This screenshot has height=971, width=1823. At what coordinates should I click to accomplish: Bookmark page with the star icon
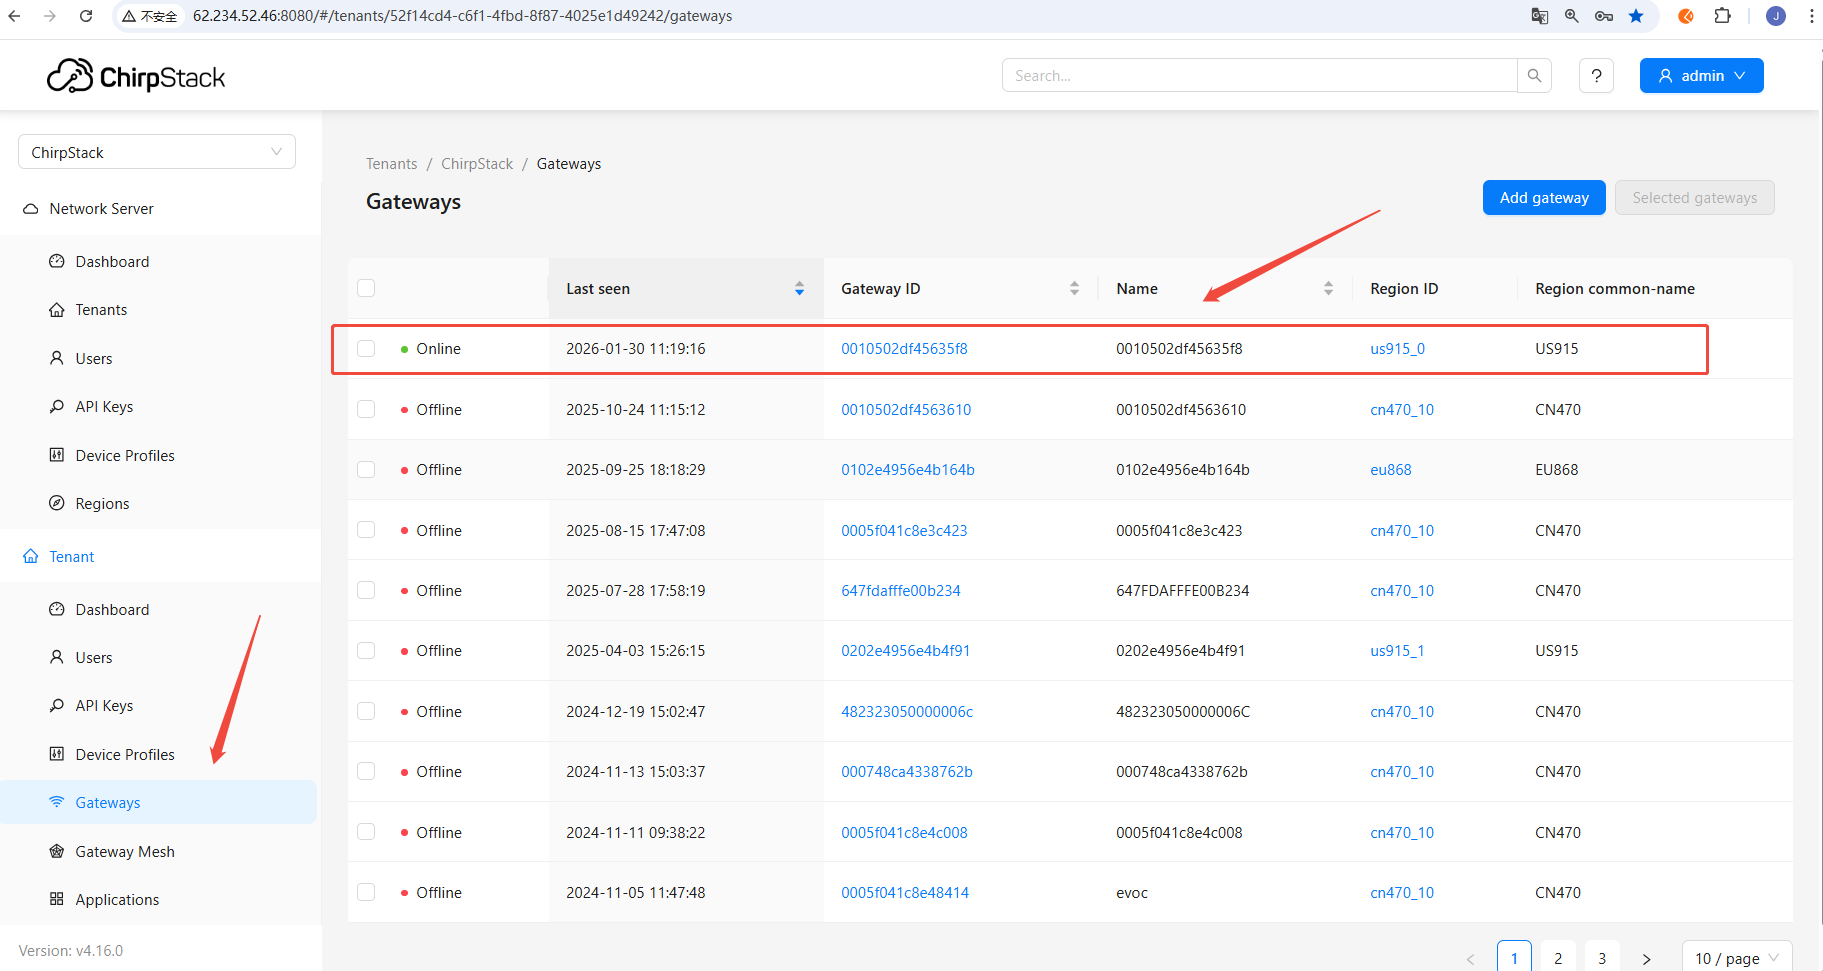coord(1636,16)
